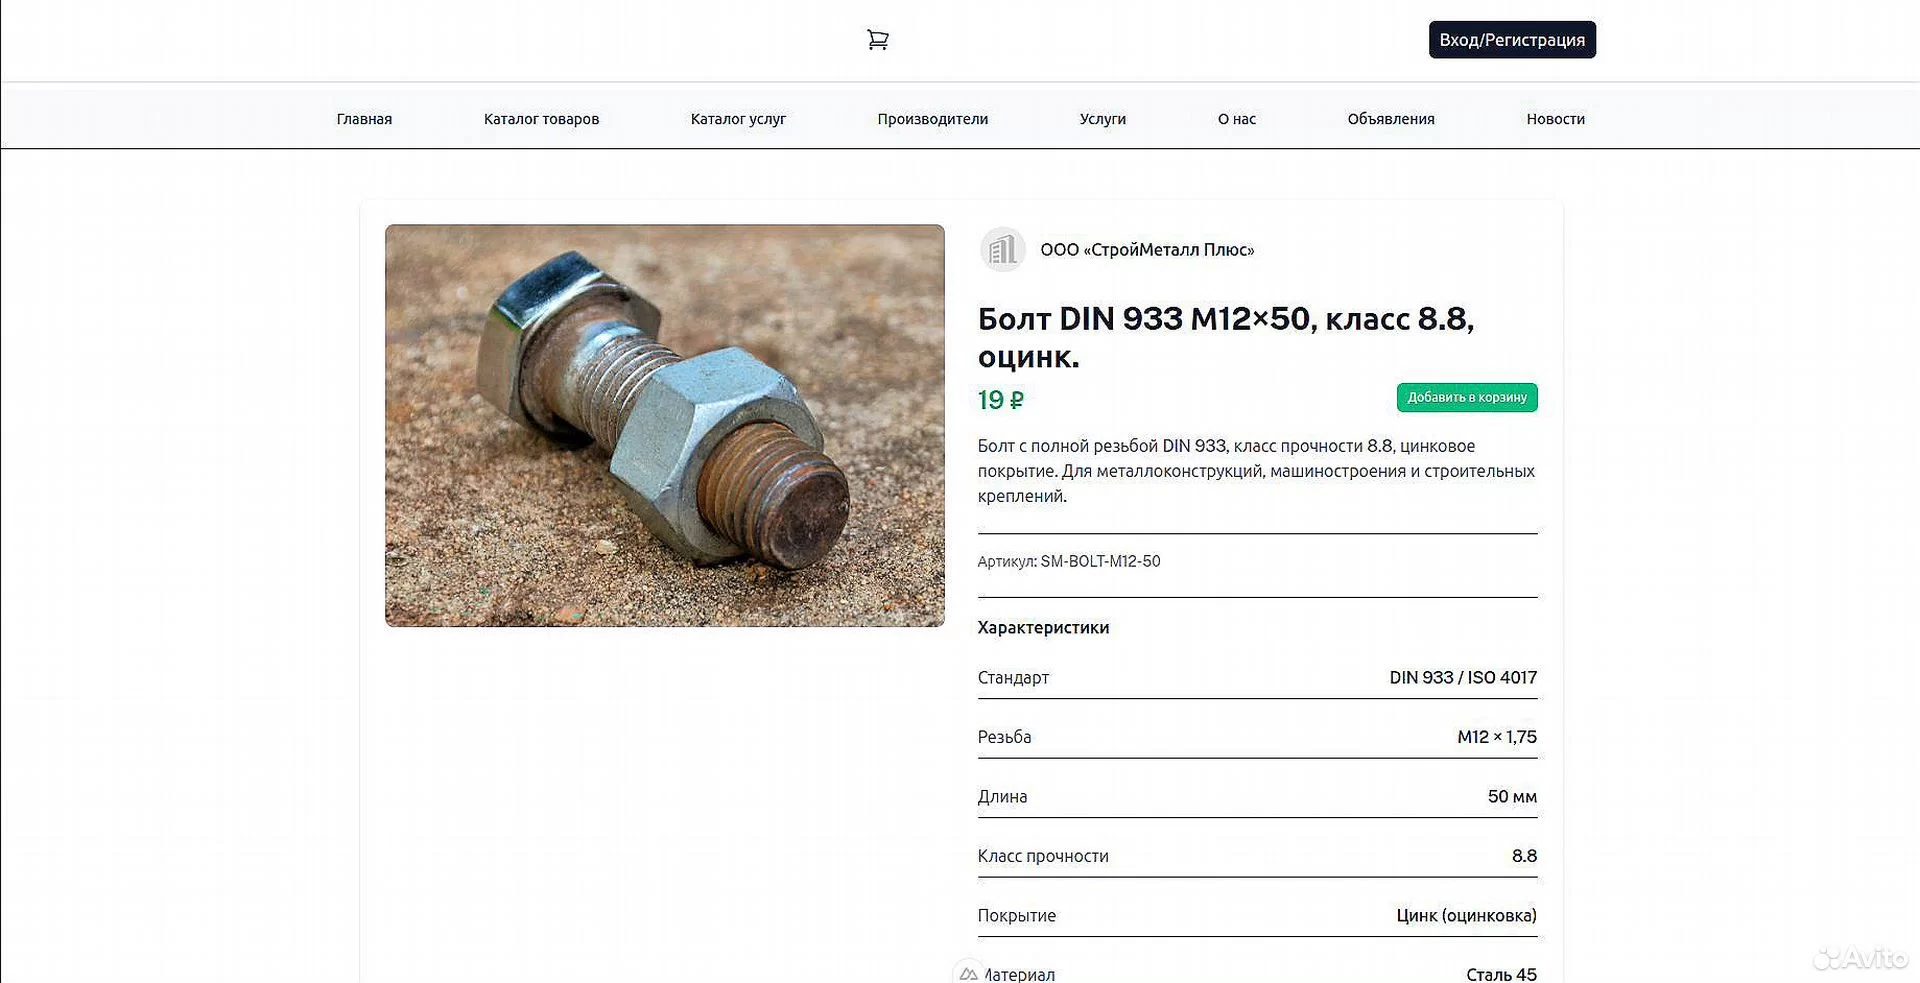The width and height of the screenshot is (1920, 983).
Task: Open Каталог товаров menu item
Action: coord(541,119)
